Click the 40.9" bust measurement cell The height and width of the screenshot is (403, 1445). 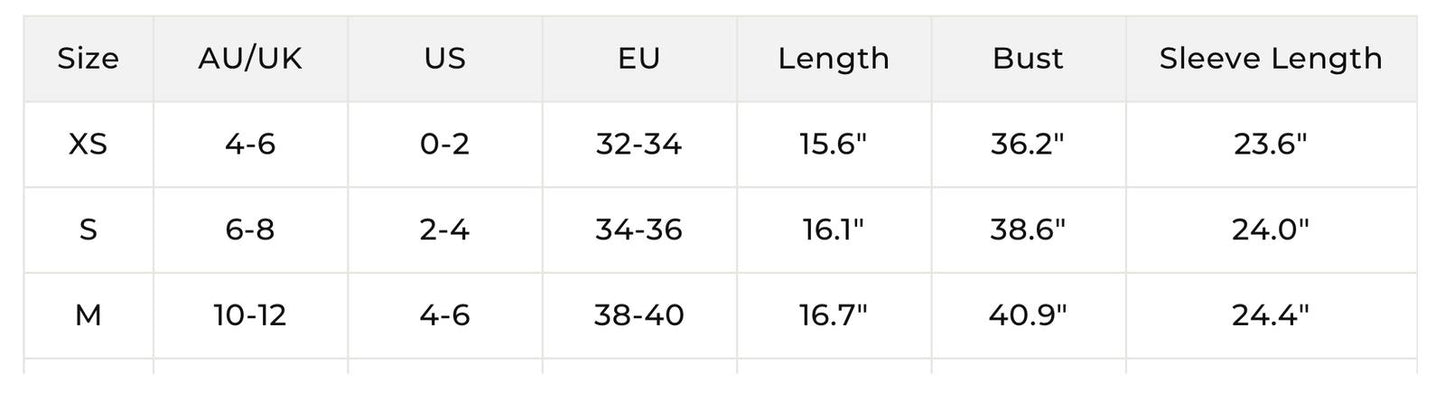point(1028,317)
